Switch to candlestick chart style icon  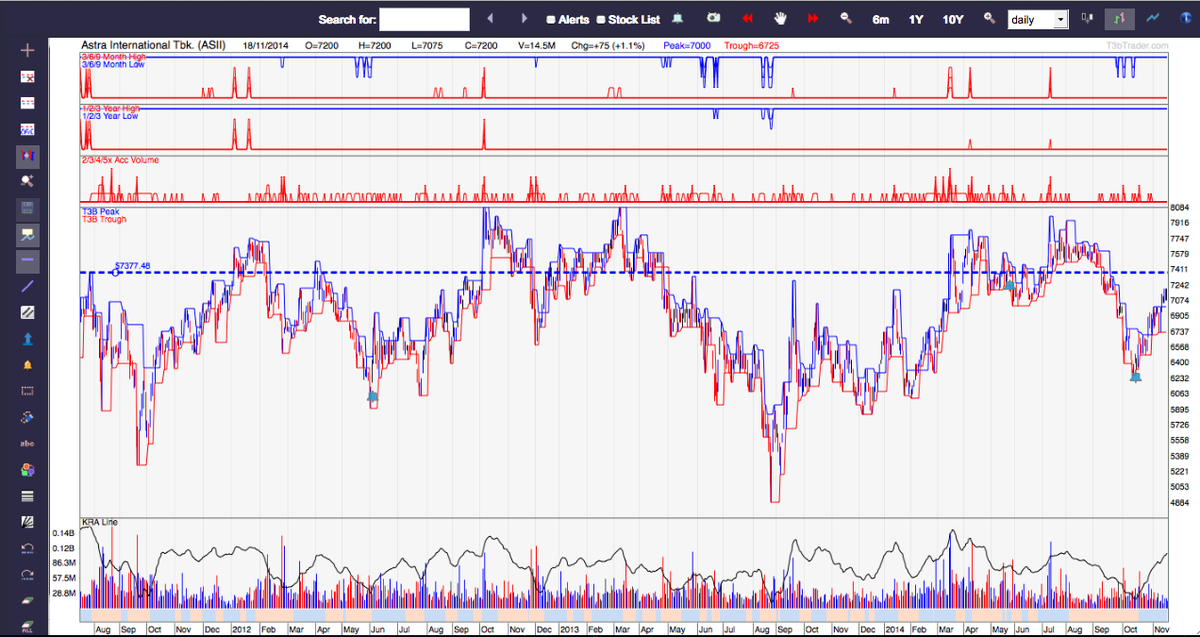pyautogui.click(x=1087, y=19)
